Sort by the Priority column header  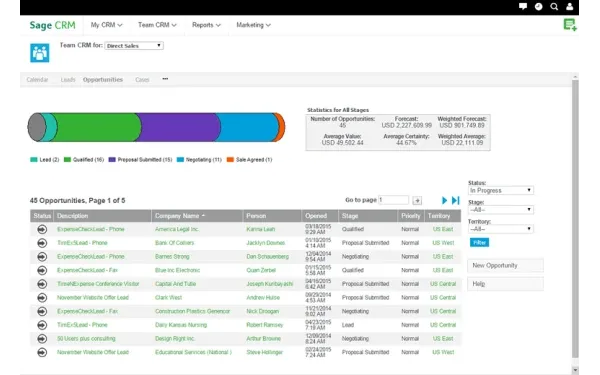(x=411, y=216)
